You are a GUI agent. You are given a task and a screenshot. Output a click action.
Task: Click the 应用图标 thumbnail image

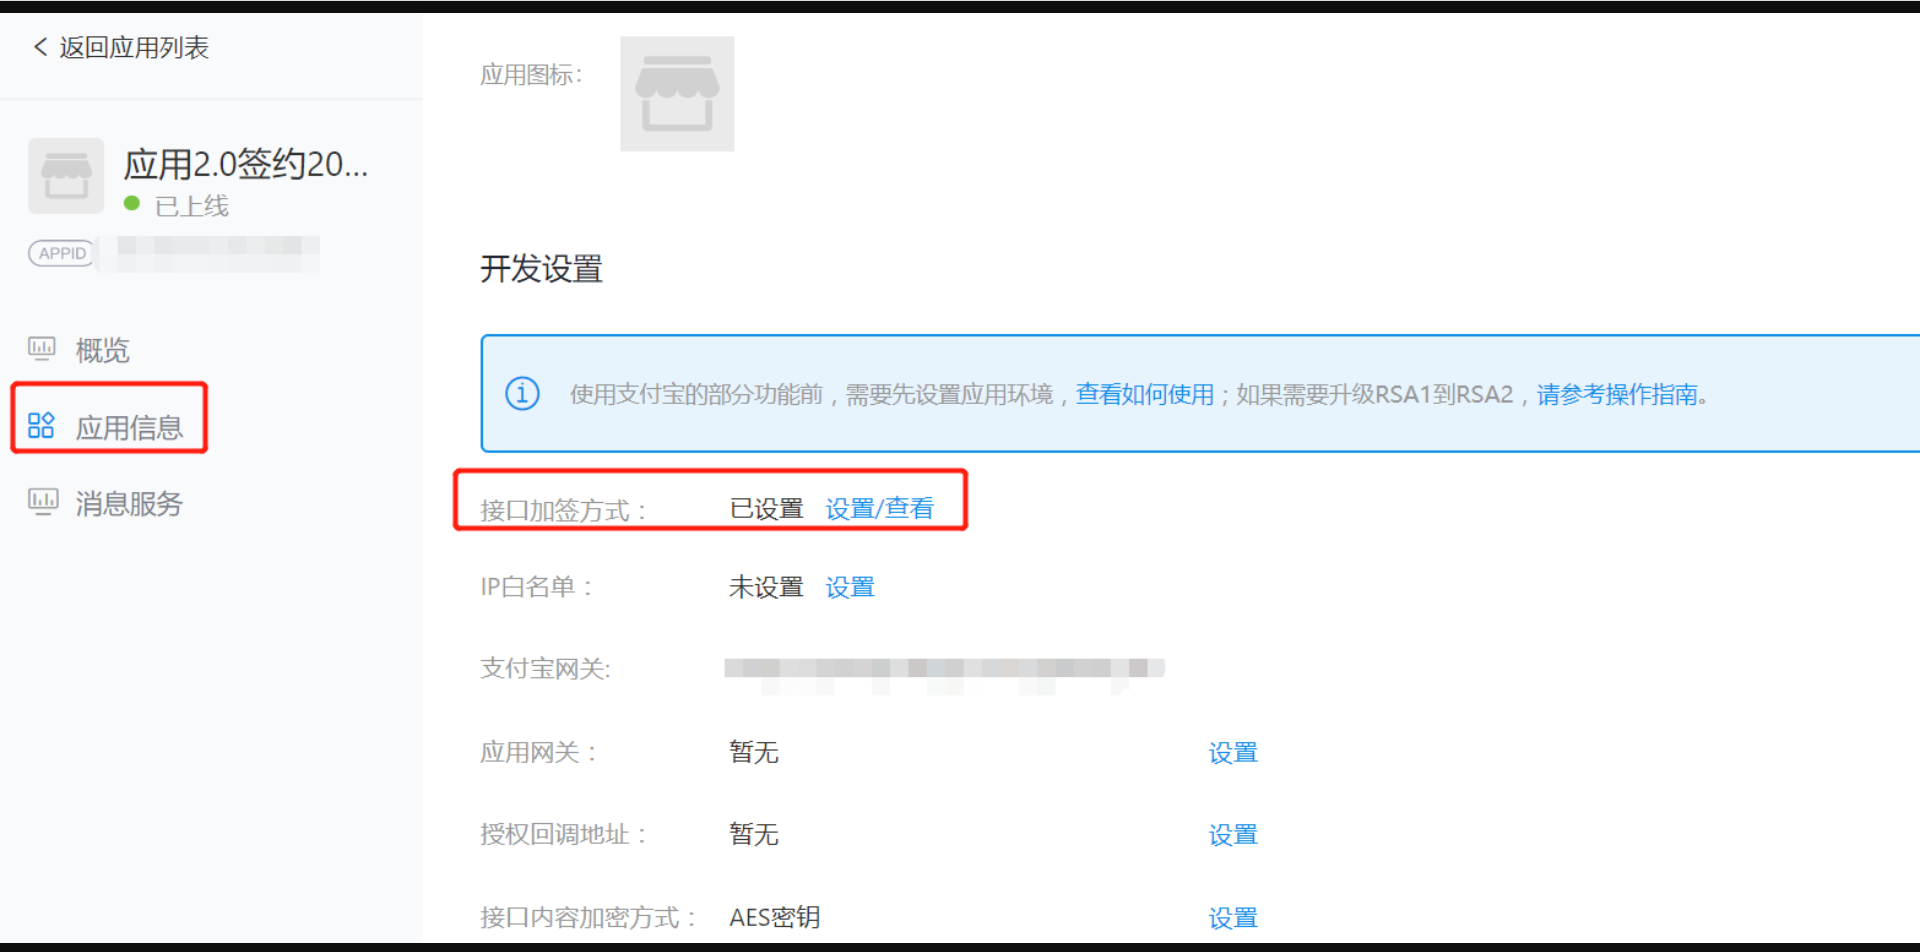tap(677, 94)
